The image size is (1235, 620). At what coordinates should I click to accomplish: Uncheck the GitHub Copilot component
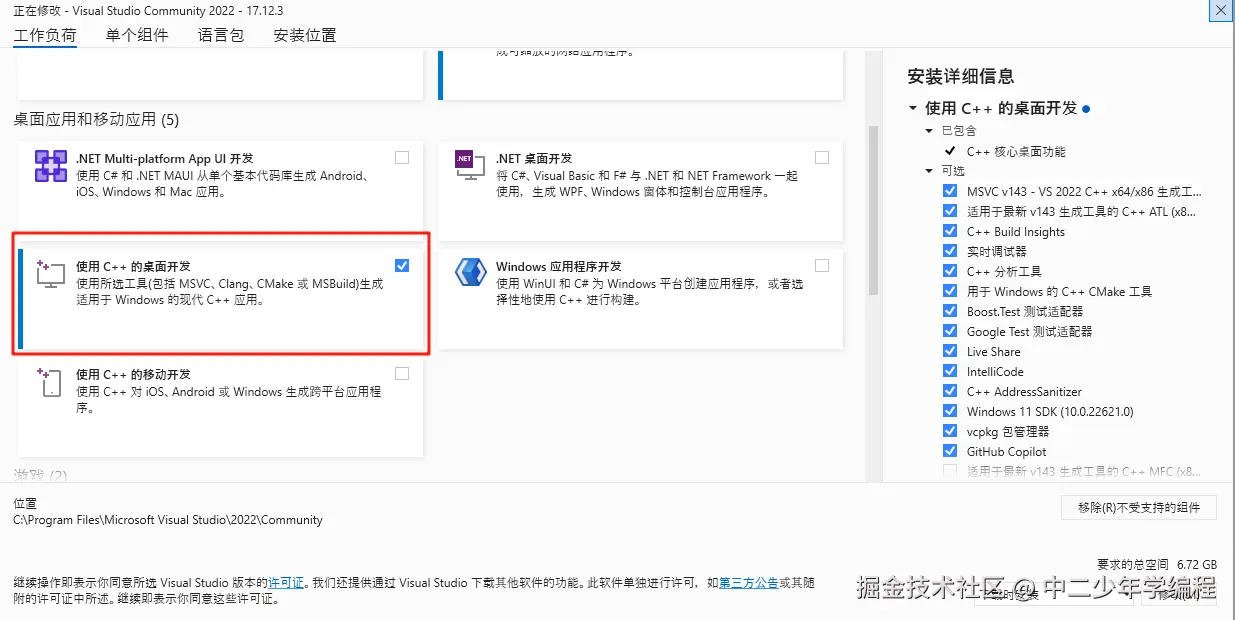[x=949, y=450]
